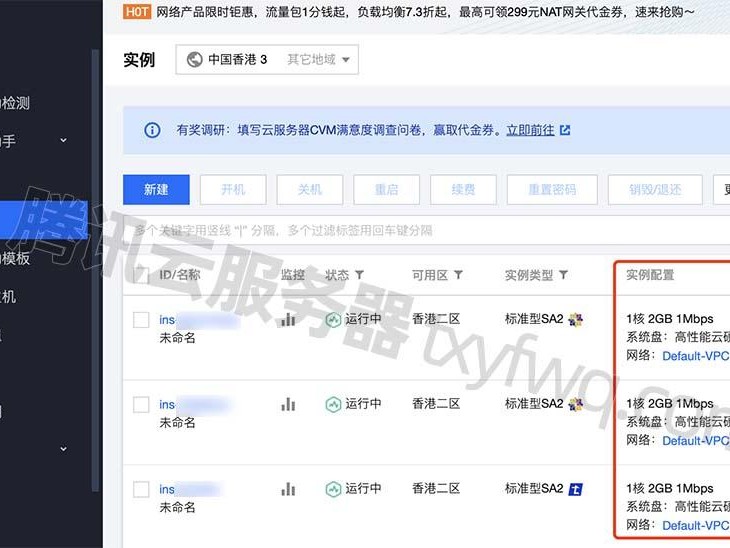Toggle the select-all checkbox in table header
730x548 pixels.
pyautogui.click(x=141, y=275)
